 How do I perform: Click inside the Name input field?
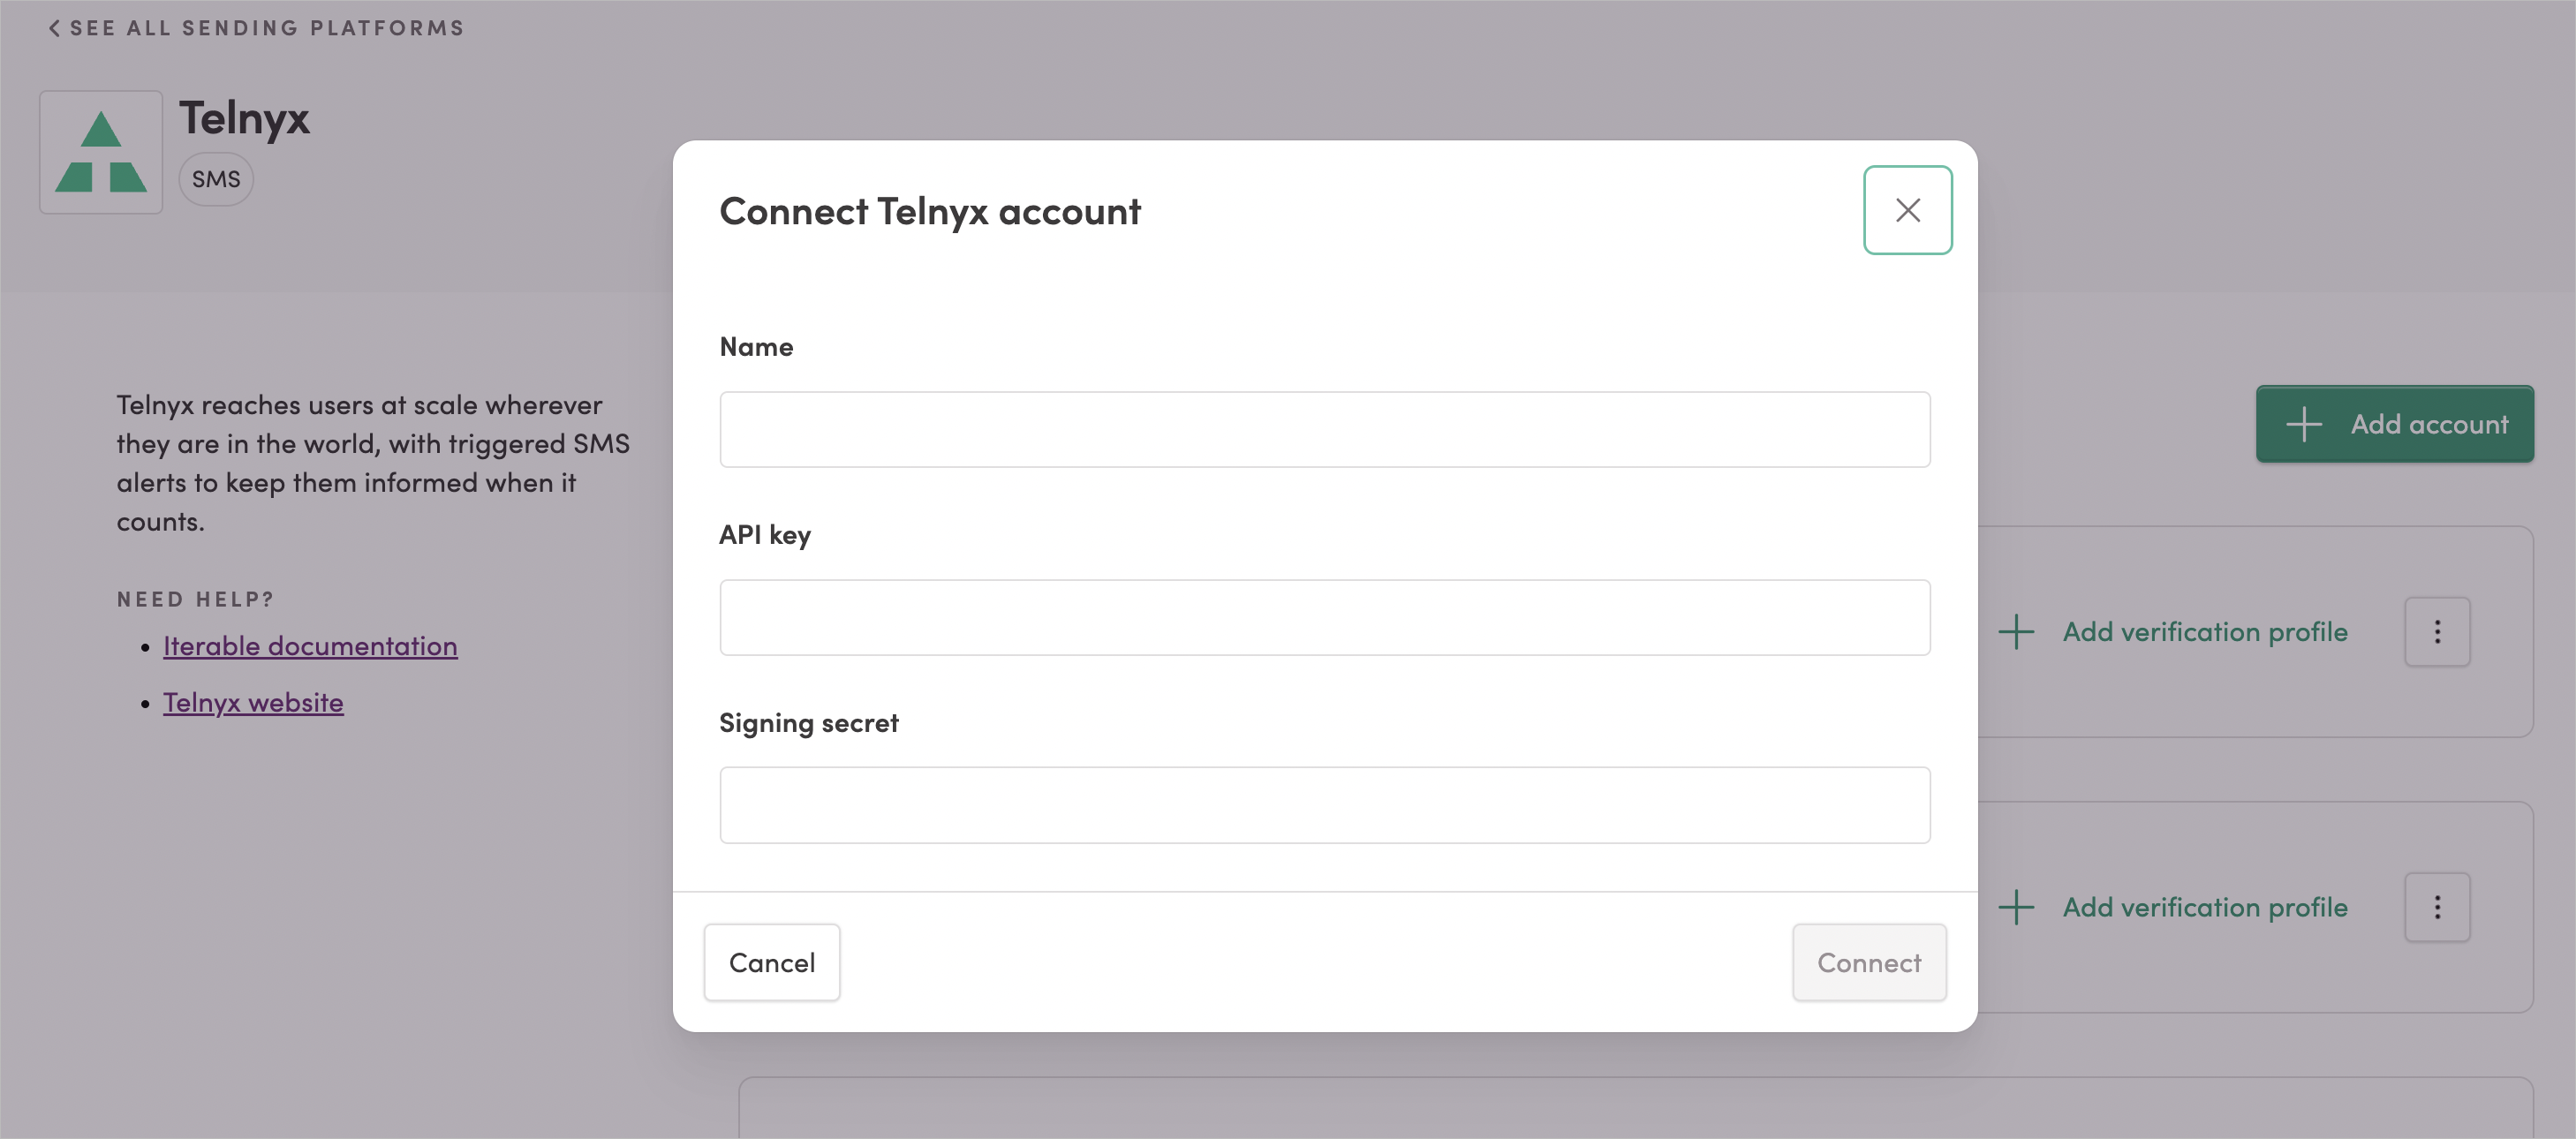(x=1325, y=429)
